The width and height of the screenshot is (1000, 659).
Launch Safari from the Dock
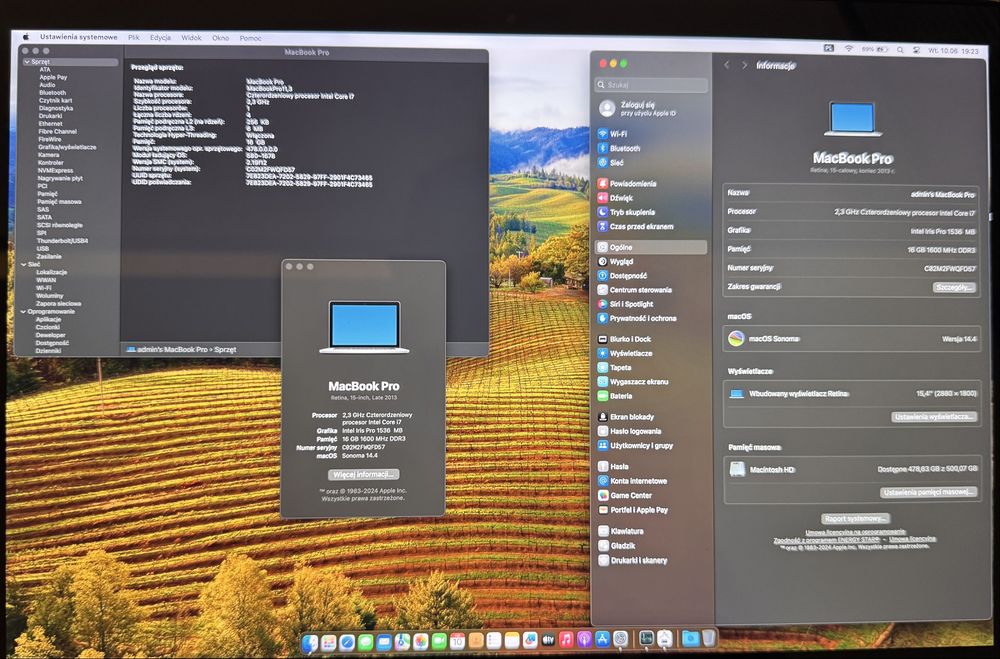[347, 641]
